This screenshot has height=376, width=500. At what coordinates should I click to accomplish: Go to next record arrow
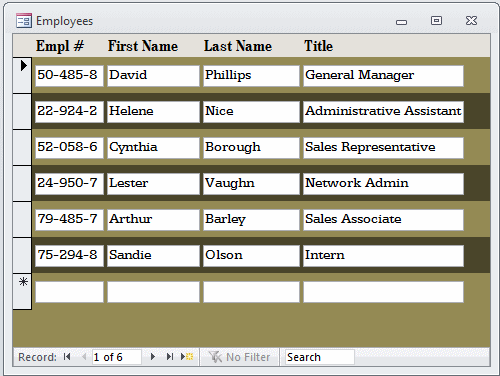[153, 357]
